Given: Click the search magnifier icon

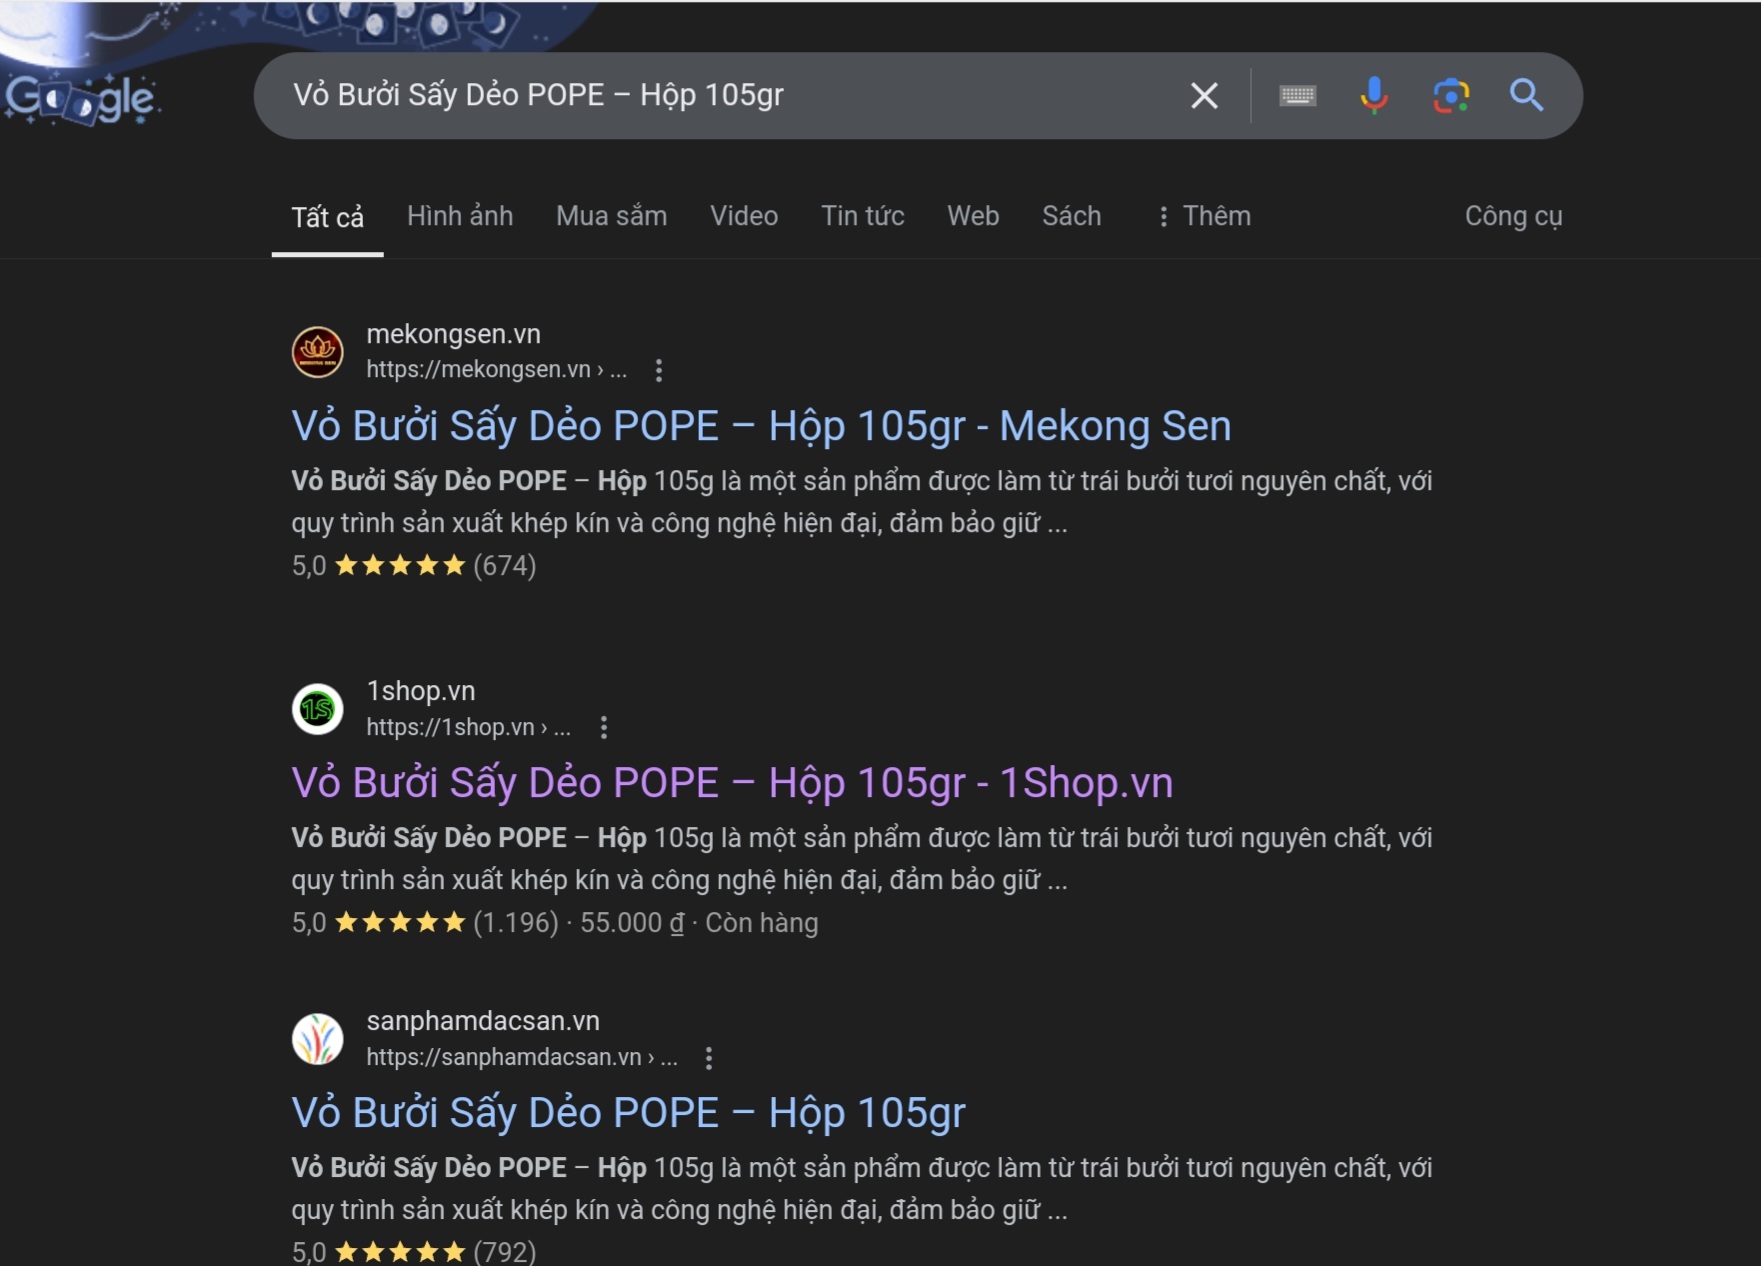Looking at the screenshot, I should (x=1526, y=95).
